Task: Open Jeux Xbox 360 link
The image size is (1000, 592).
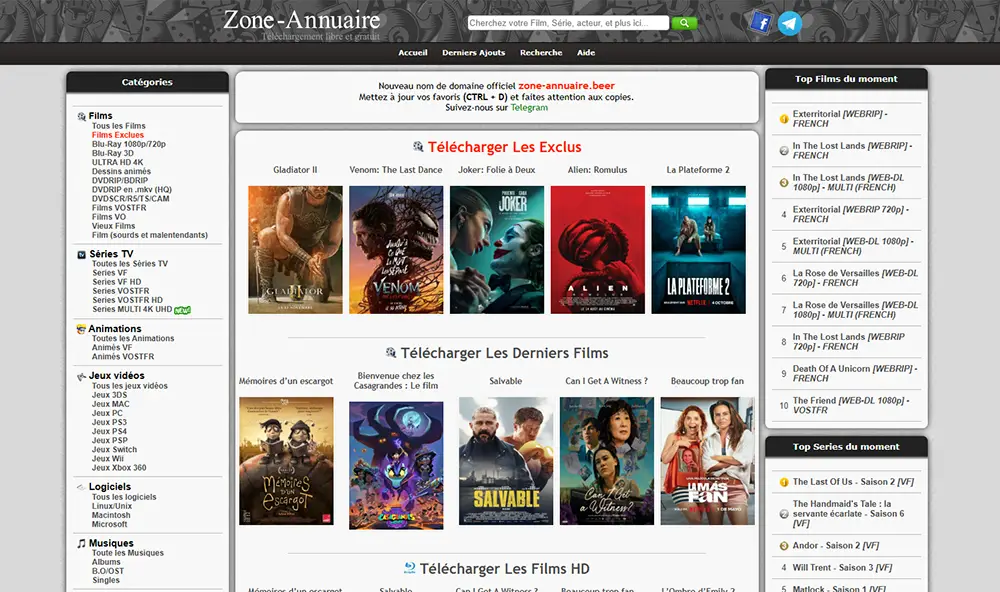Action: tap(119, 468)
